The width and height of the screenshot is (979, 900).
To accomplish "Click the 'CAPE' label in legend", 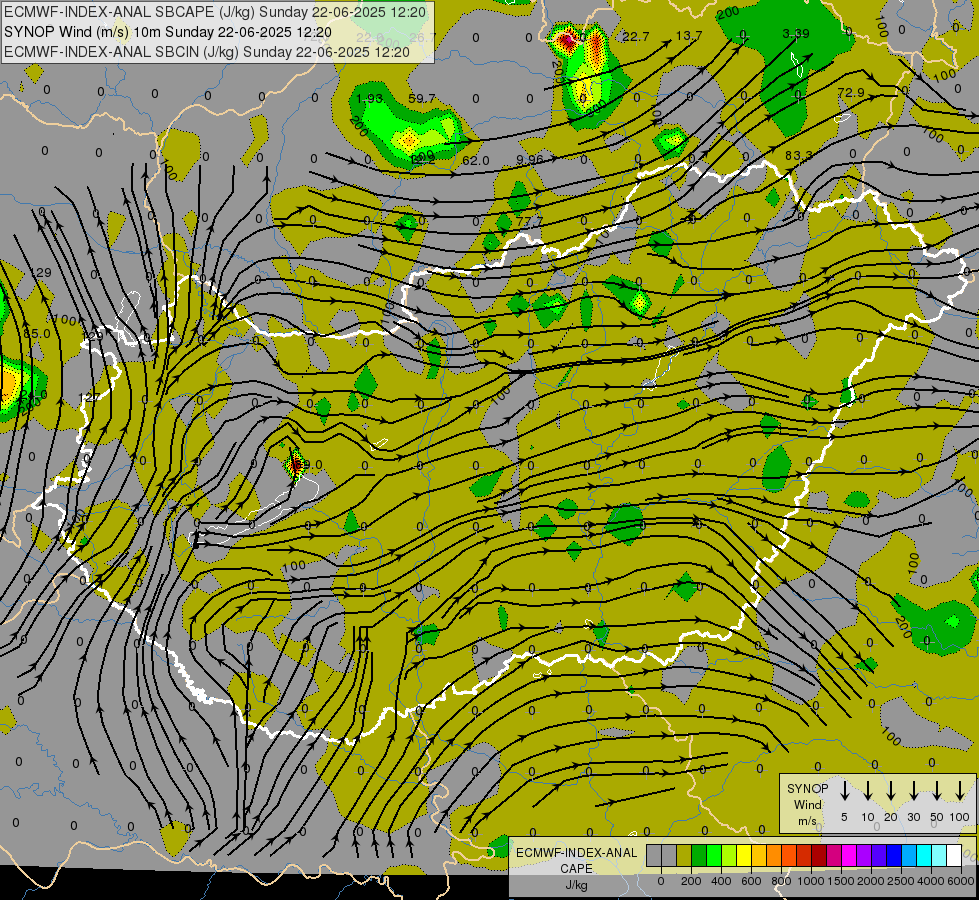I will pyautogui.click(x=576, y=869).
